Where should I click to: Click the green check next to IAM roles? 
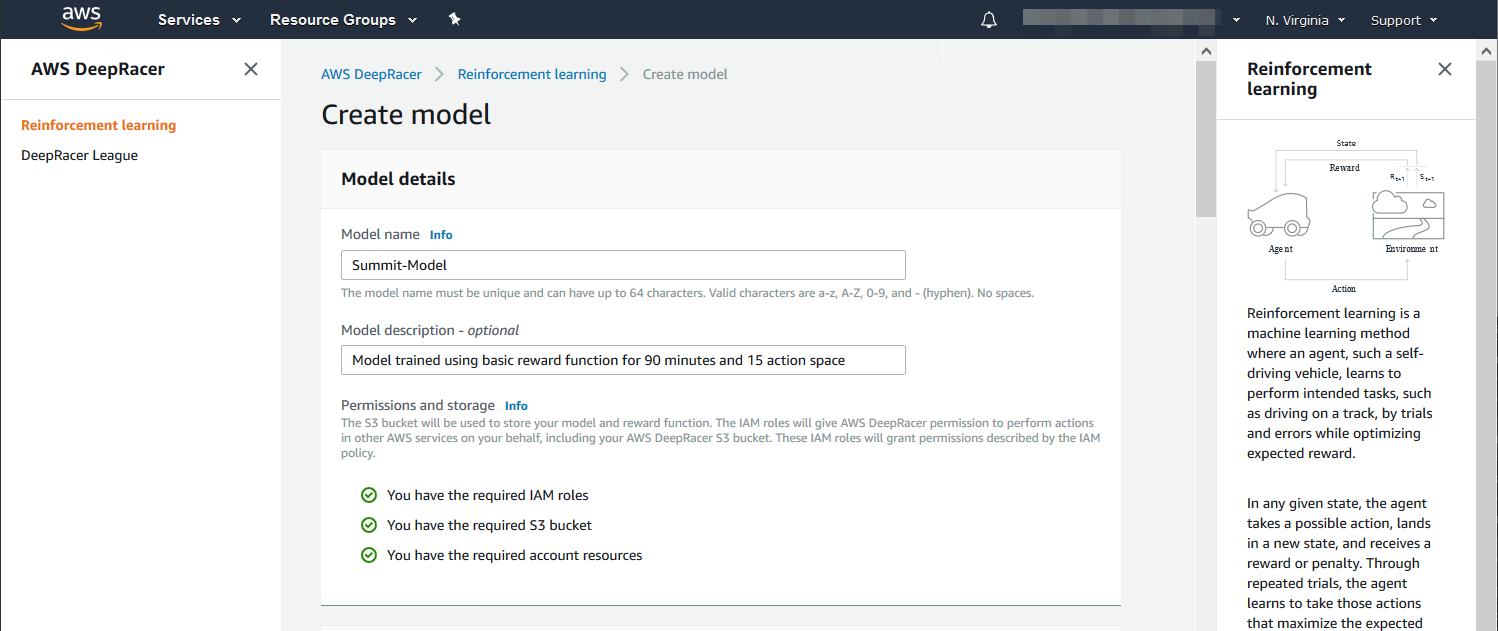coord(369,495)
